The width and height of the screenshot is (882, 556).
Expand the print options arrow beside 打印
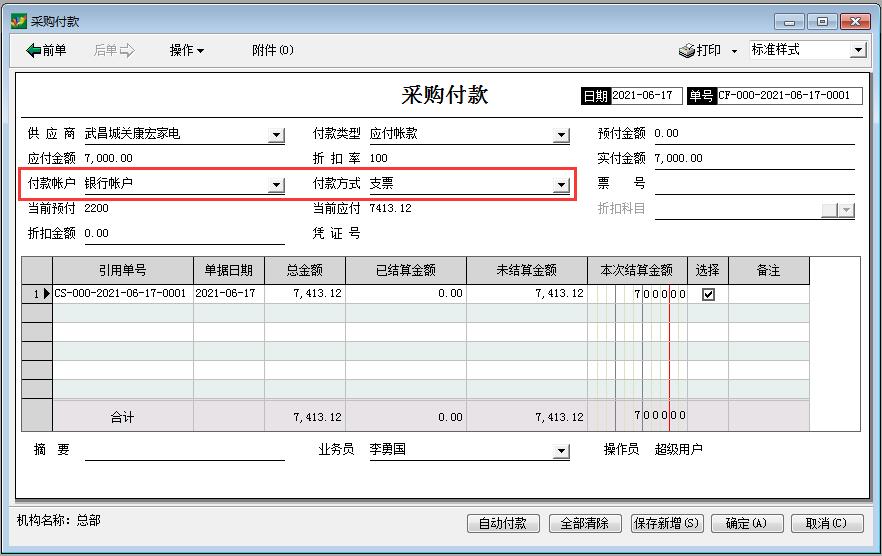click(x=734, y=51)
